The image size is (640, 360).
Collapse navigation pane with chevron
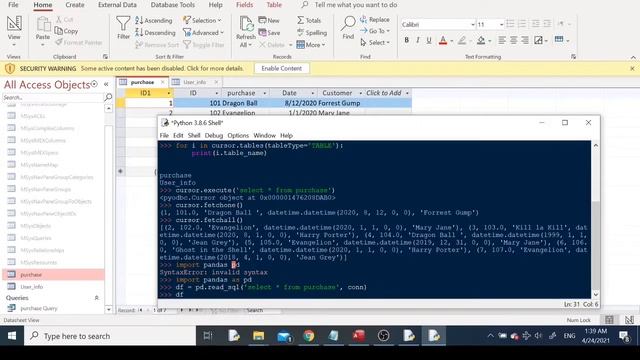click(106, 84)
